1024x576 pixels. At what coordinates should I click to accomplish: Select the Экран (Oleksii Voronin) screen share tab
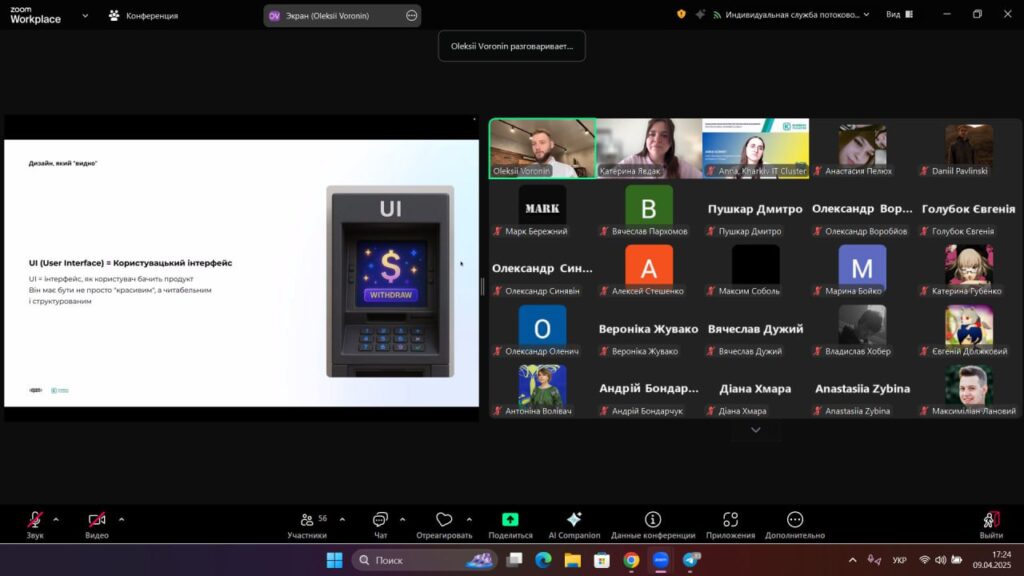coord(342,16)
